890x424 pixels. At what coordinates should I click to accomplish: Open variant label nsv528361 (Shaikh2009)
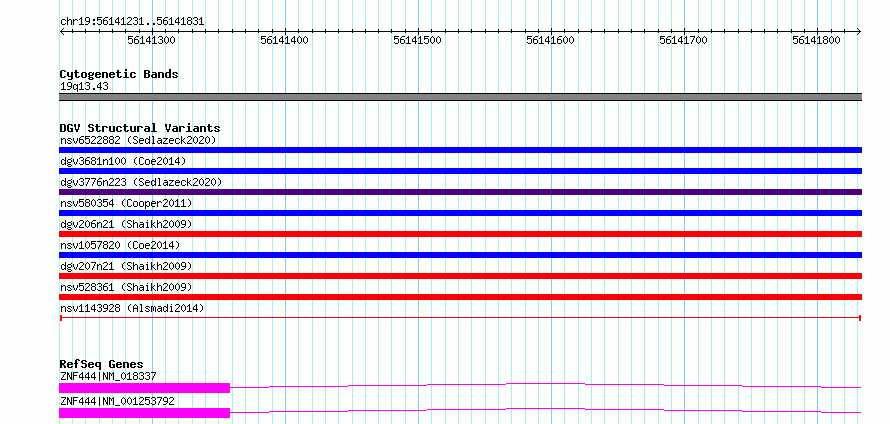click(126, 287)
